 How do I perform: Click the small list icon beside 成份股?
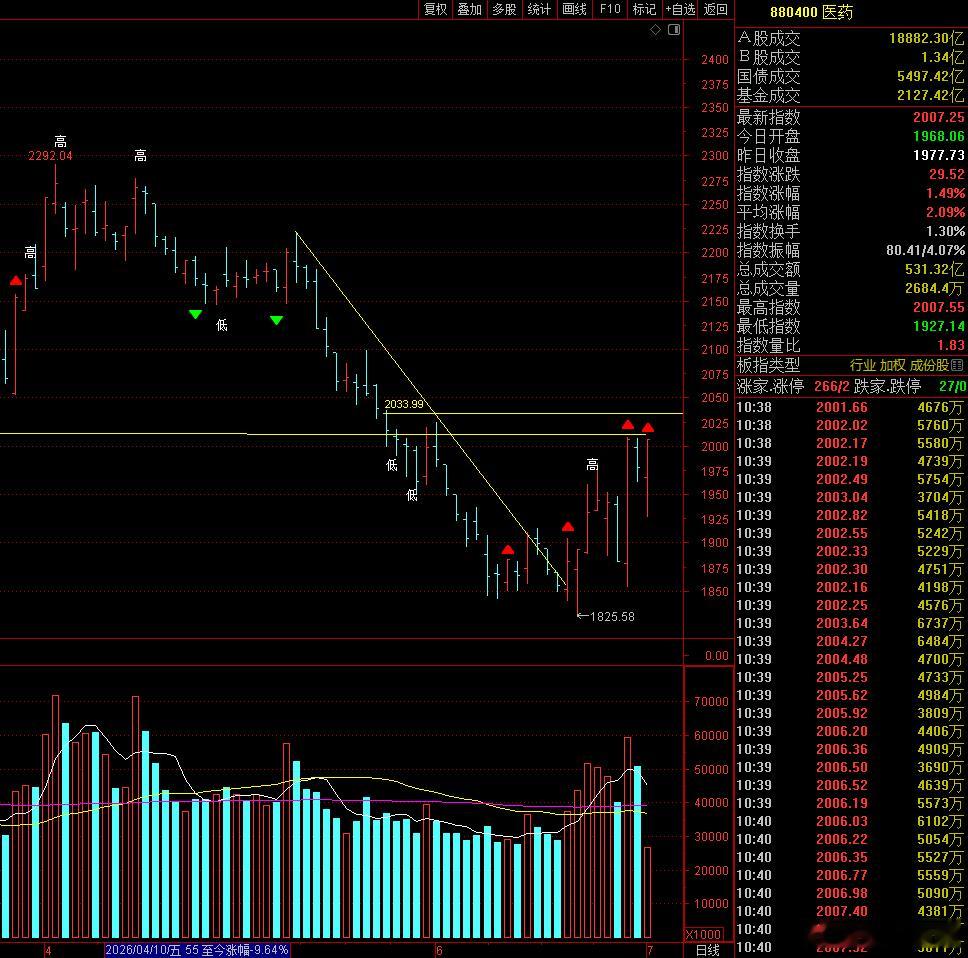(x=957, y=365)
